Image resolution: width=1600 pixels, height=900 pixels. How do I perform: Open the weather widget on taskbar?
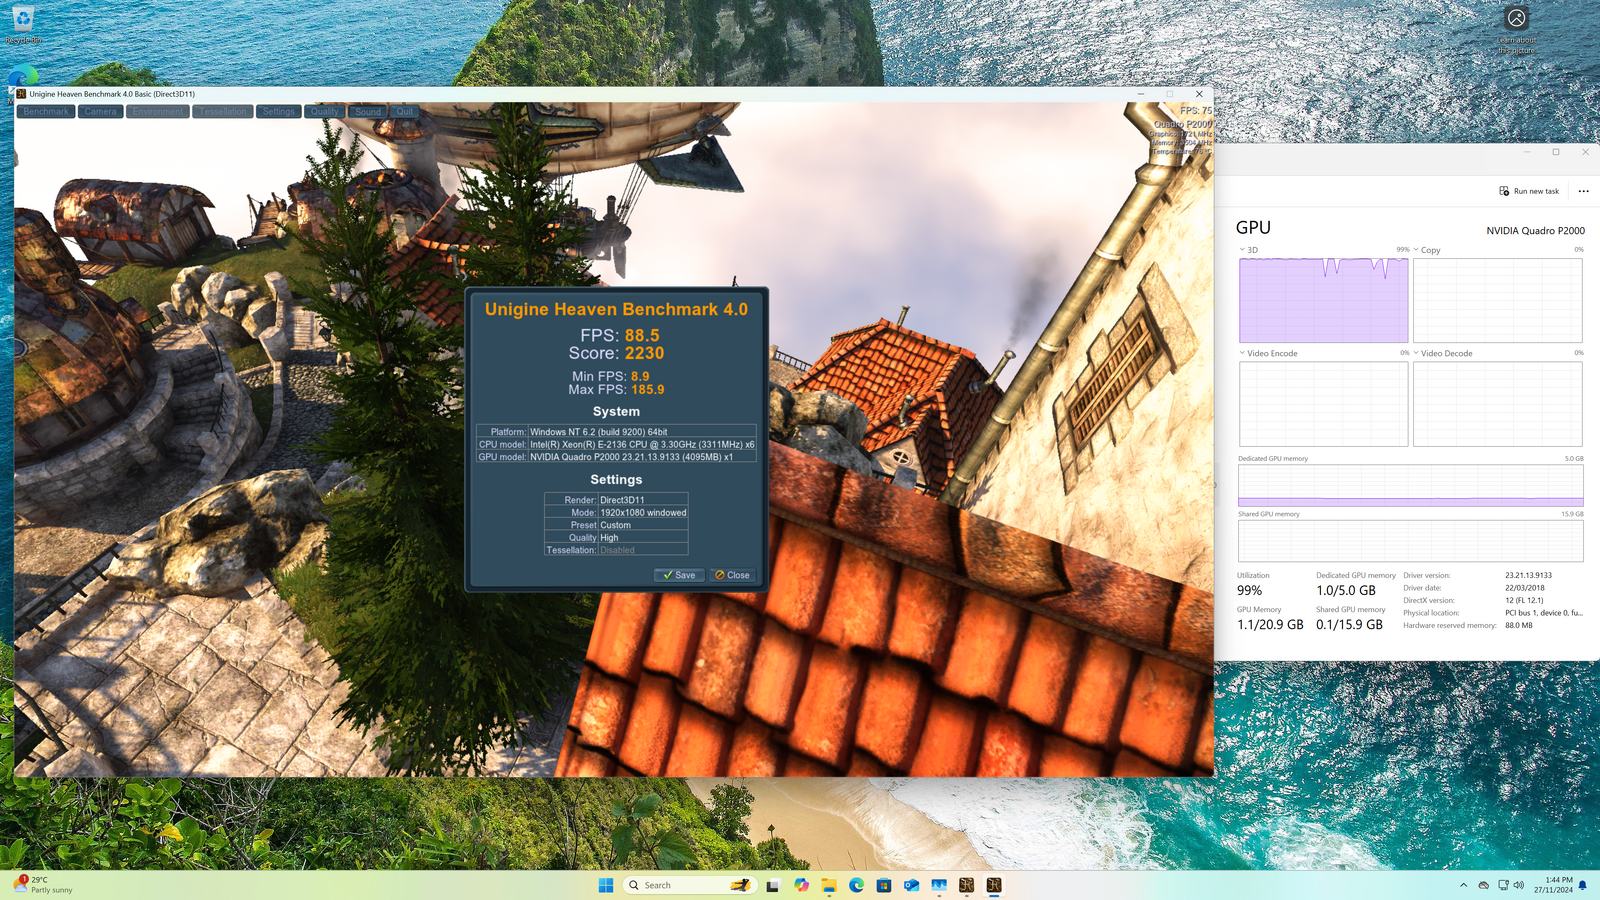(43, 885)
